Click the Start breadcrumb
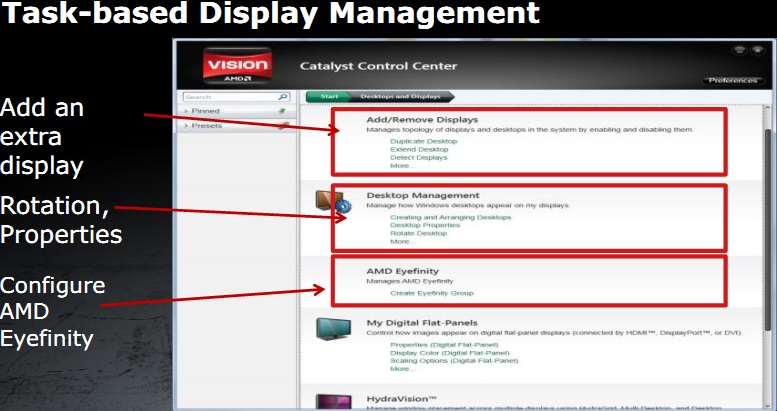Viewport: 777px width, 411px height. [x=329, y=96]
